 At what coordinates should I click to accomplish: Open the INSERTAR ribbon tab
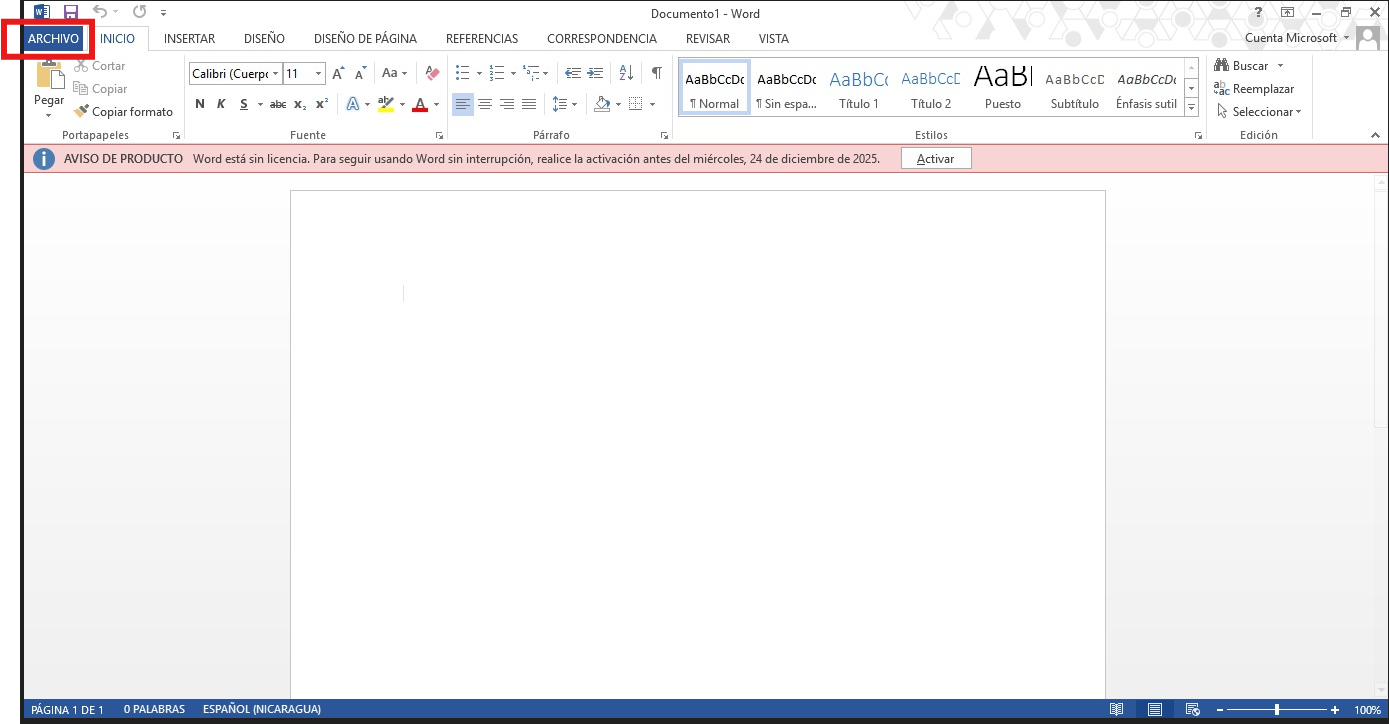tap(189, 39)
